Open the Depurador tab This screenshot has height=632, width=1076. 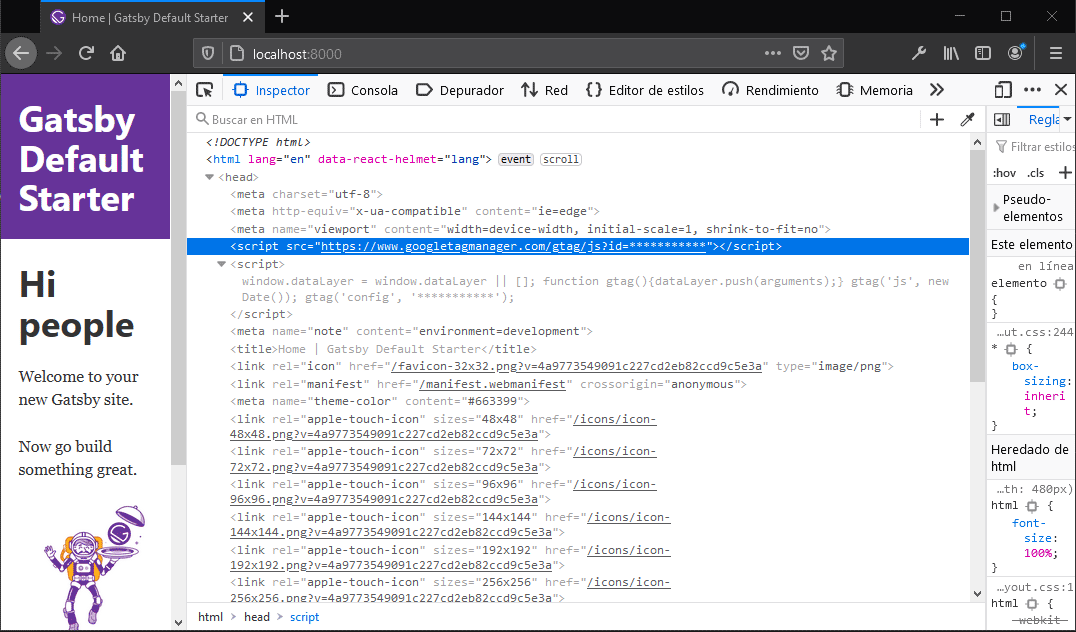[460, 90]
